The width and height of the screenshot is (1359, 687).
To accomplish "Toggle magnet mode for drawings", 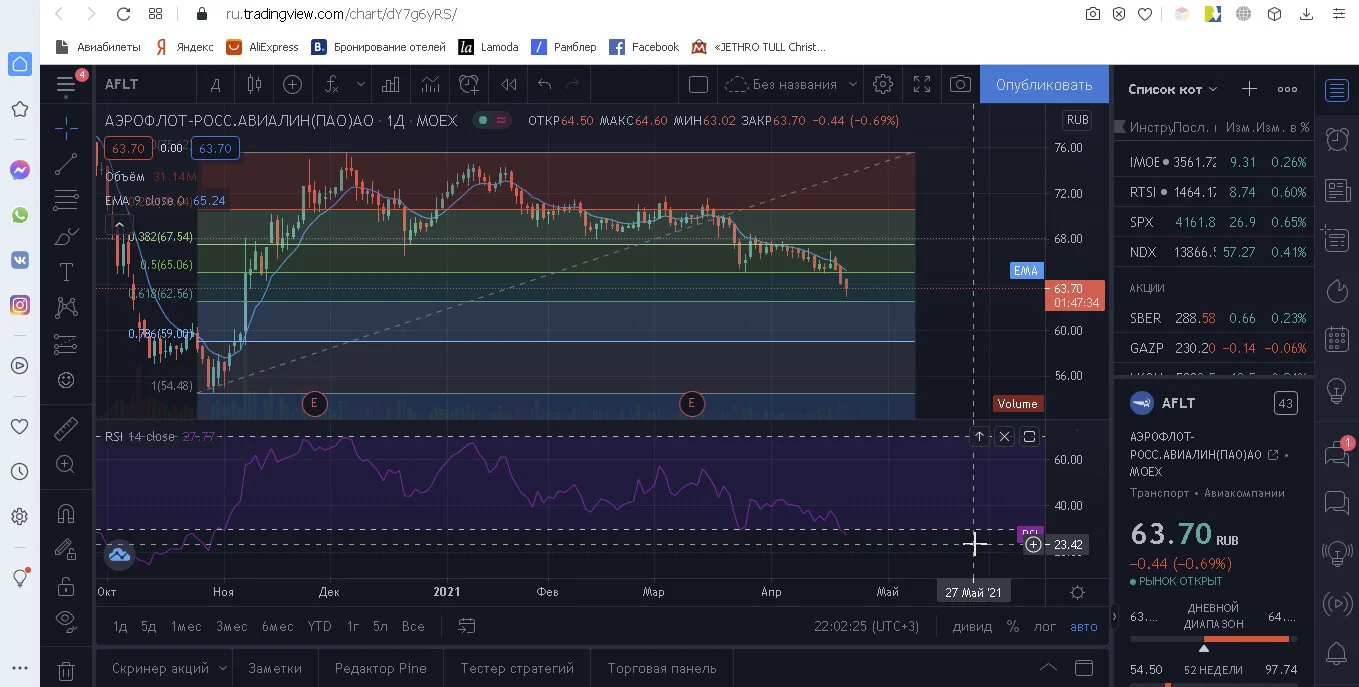I will [66, 514].
